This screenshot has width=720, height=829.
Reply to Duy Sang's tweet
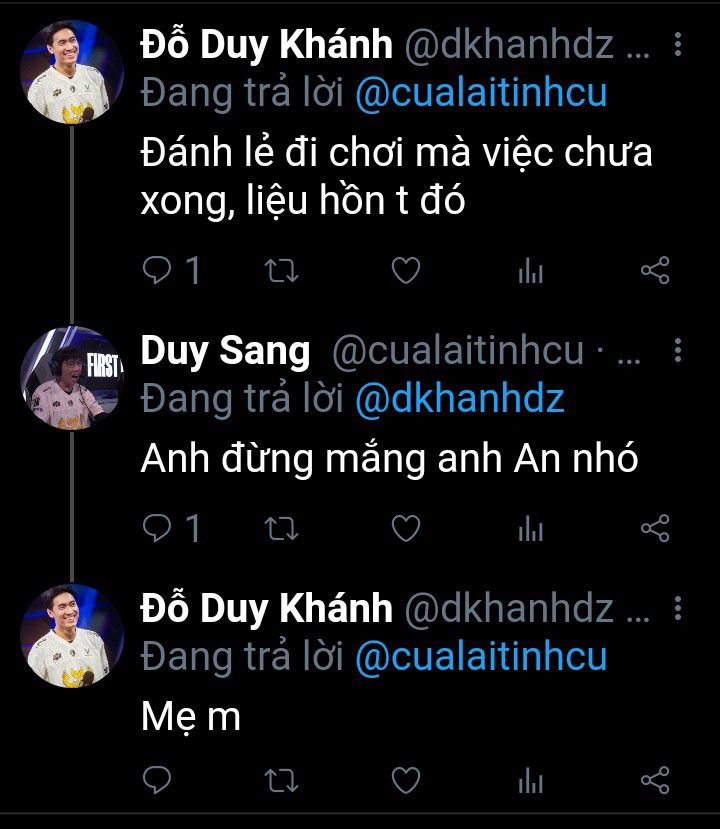tap(158, 528)
